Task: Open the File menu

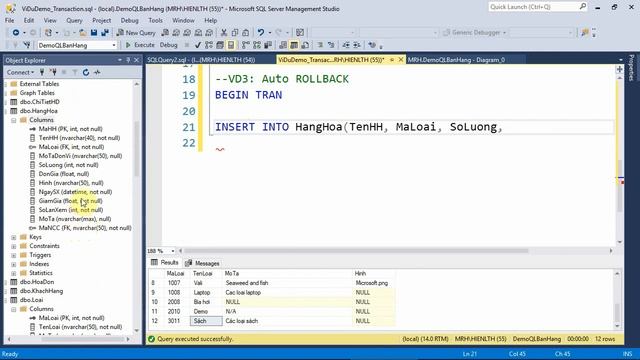Action: tap(9, 20)
